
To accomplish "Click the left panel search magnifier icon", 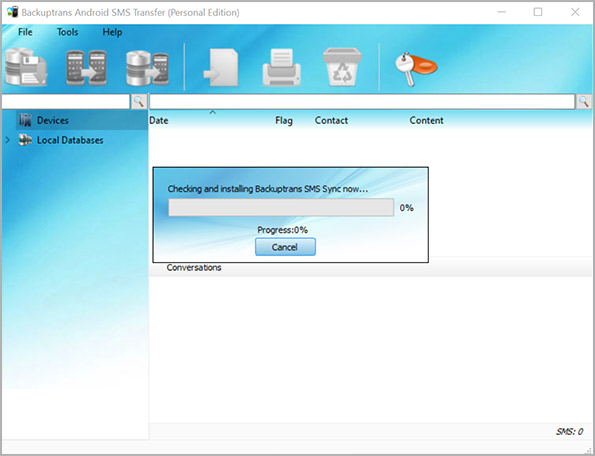I will click(139, 102).
